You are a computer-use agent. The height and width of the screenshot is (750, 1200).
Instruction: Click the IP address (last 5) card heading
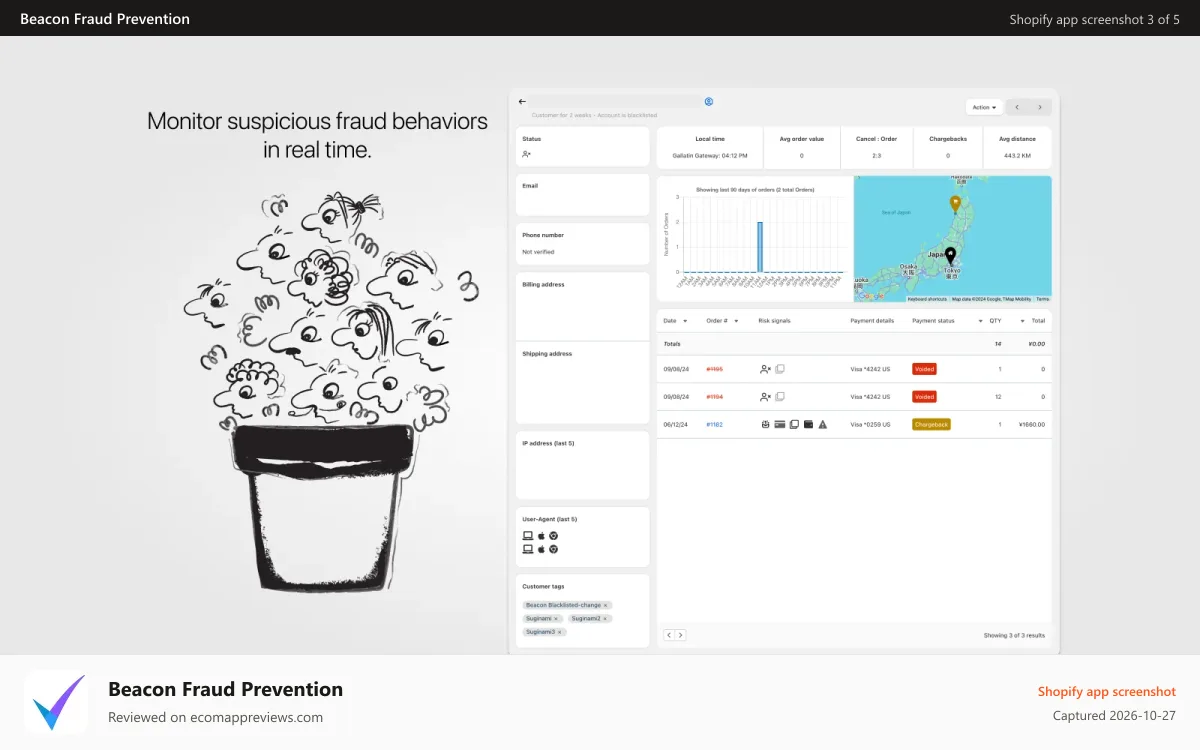(548, 443)
